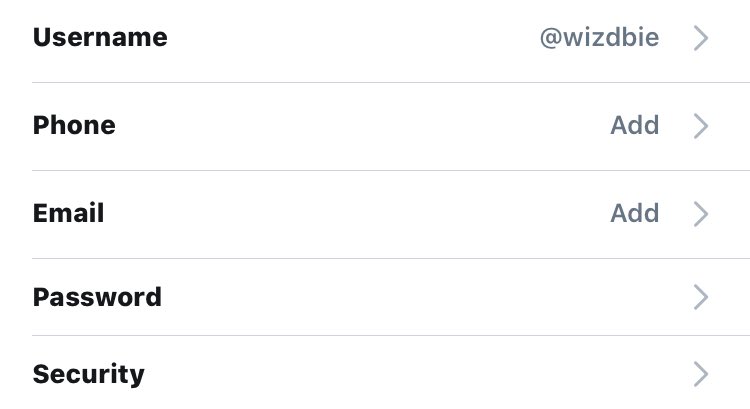Select the Phone label
Screen dimensions: 750x409
[x=74, y=125]
